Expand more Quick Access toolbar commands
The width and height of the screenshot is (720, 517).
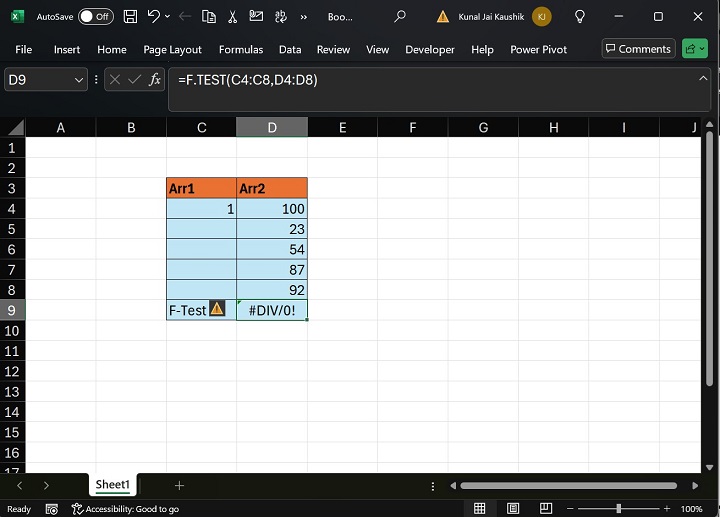[304, 17]
